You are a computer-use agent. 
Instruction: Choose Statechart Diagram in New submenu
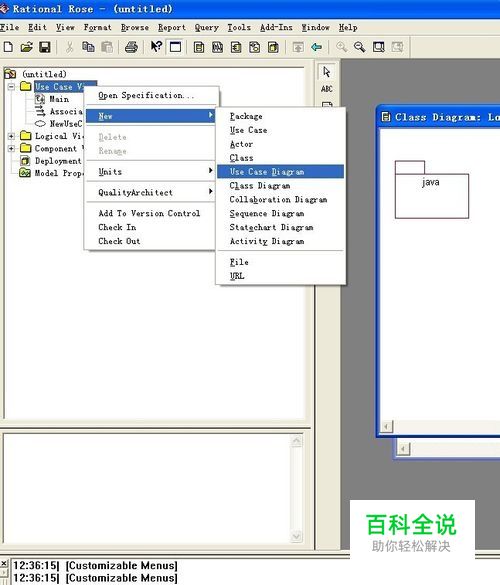(280, 227)
